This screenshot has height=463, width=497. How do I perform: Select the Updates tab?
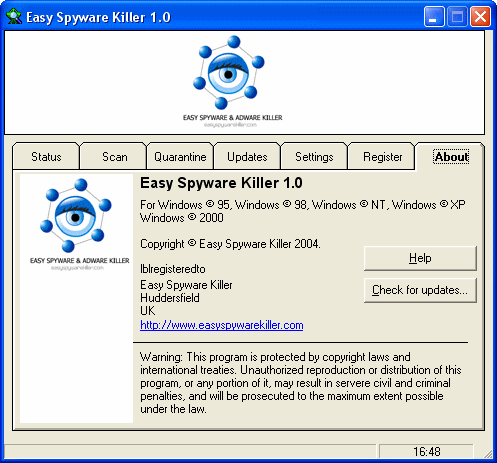tap(247, 157)
